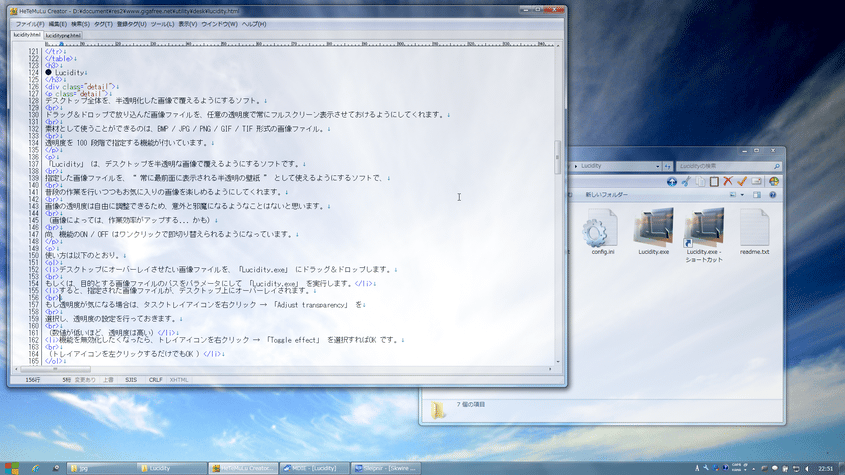Viewport: 845px width, 475px height.
Task: Click the horizontal scrollbar right arrow in editor
Action: pyautogui.click(x=550, y=369)
